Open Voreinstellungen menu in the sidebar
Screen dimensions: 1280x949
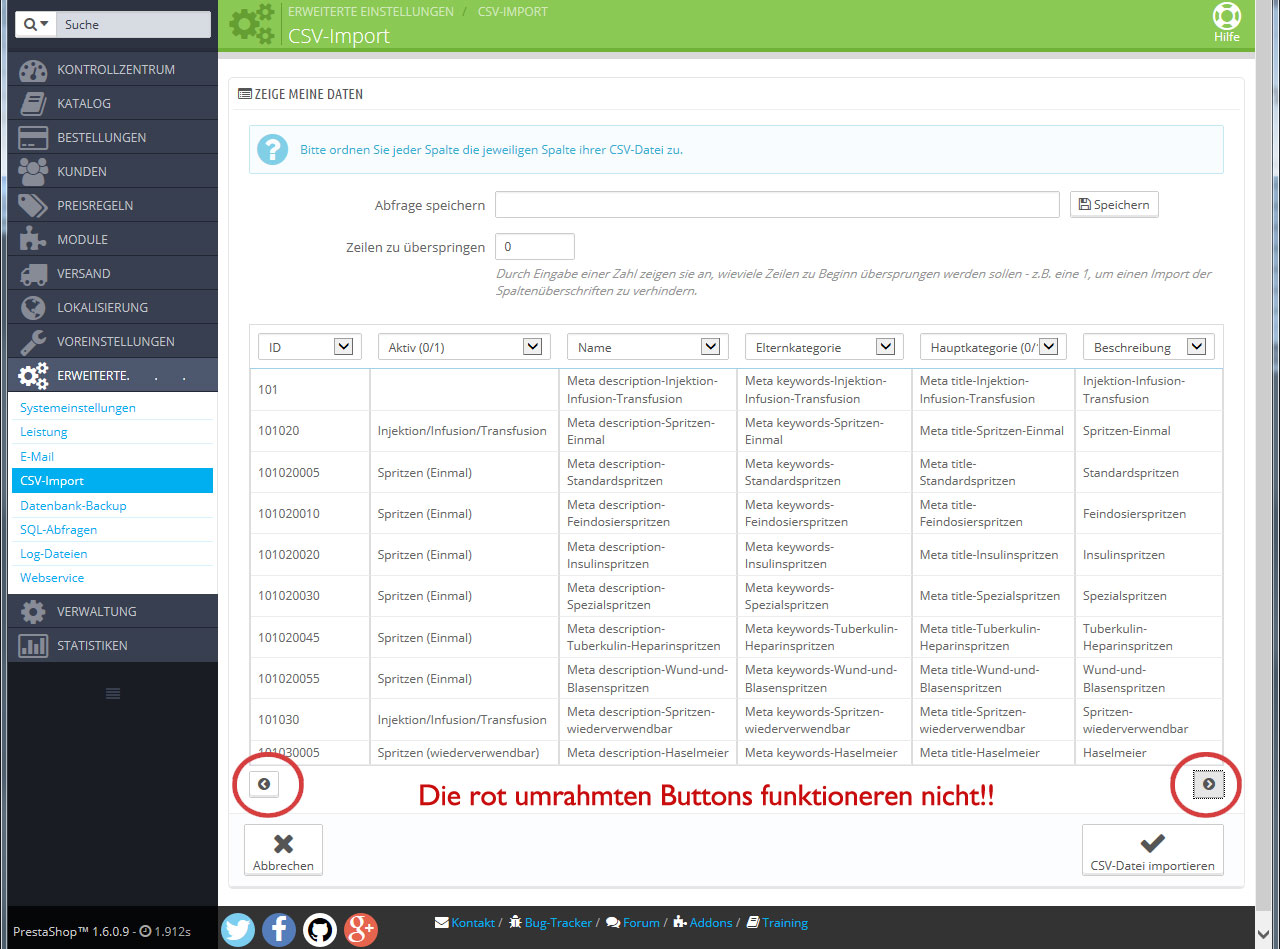click(113, 341)
